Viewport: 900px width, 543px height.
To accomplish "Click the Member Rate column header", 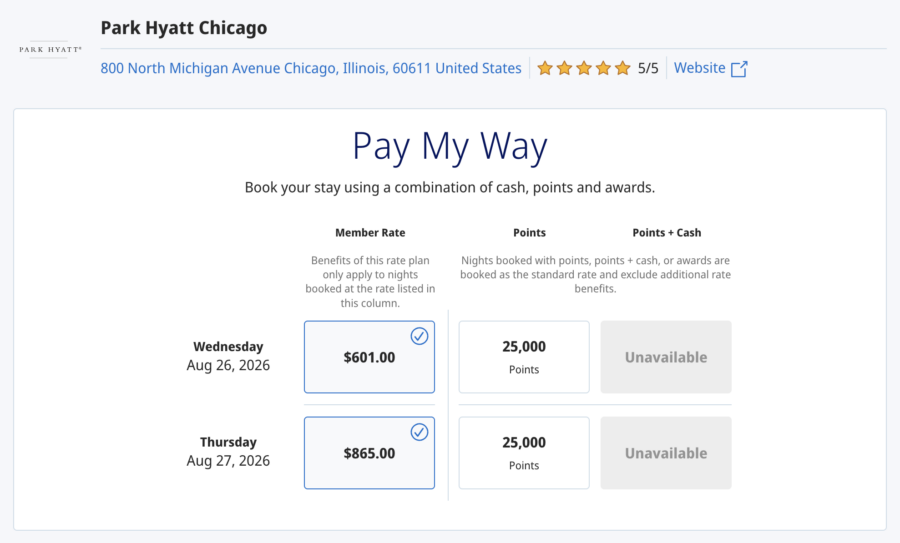I will tap(370, 232).
